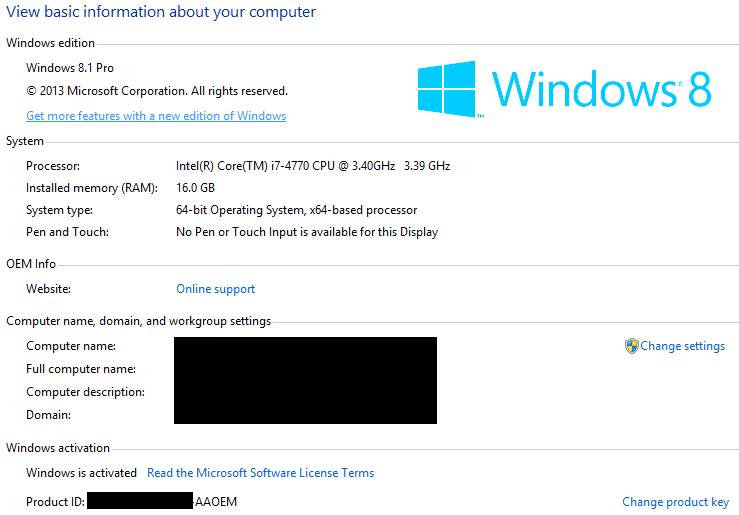Click the Change settings link
The height and width of the screenshot is (515, 739).
click(x=682, y=346)
